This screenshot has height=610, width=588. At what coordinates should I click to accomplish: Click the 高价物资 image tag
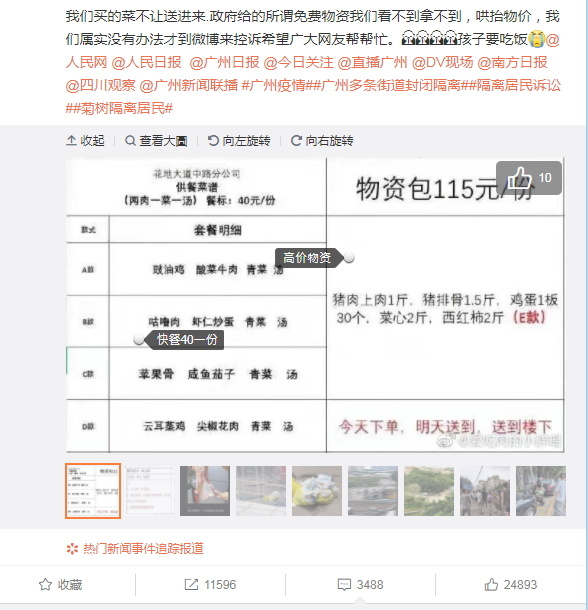[309, 258]
